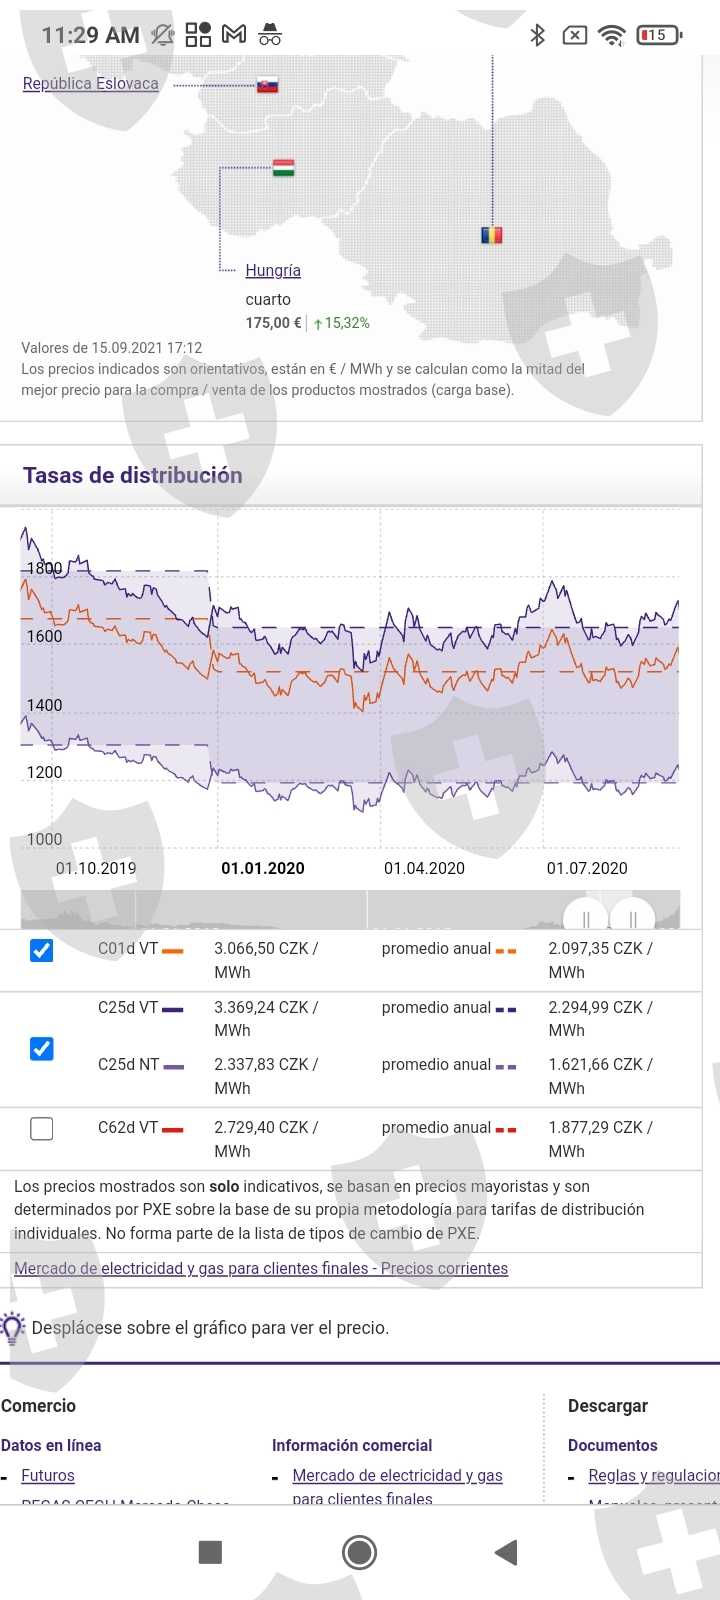Go to Futuros in the footer menu
Viewport: 720px width, 1600px height.
(x=48, y=1476)
